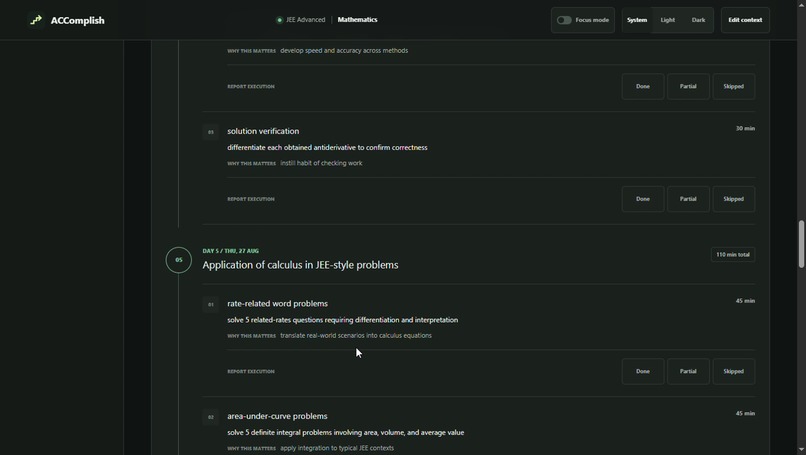
Task: Click the 02 number badge for area-under-curve problems
Action: point(210,417)
